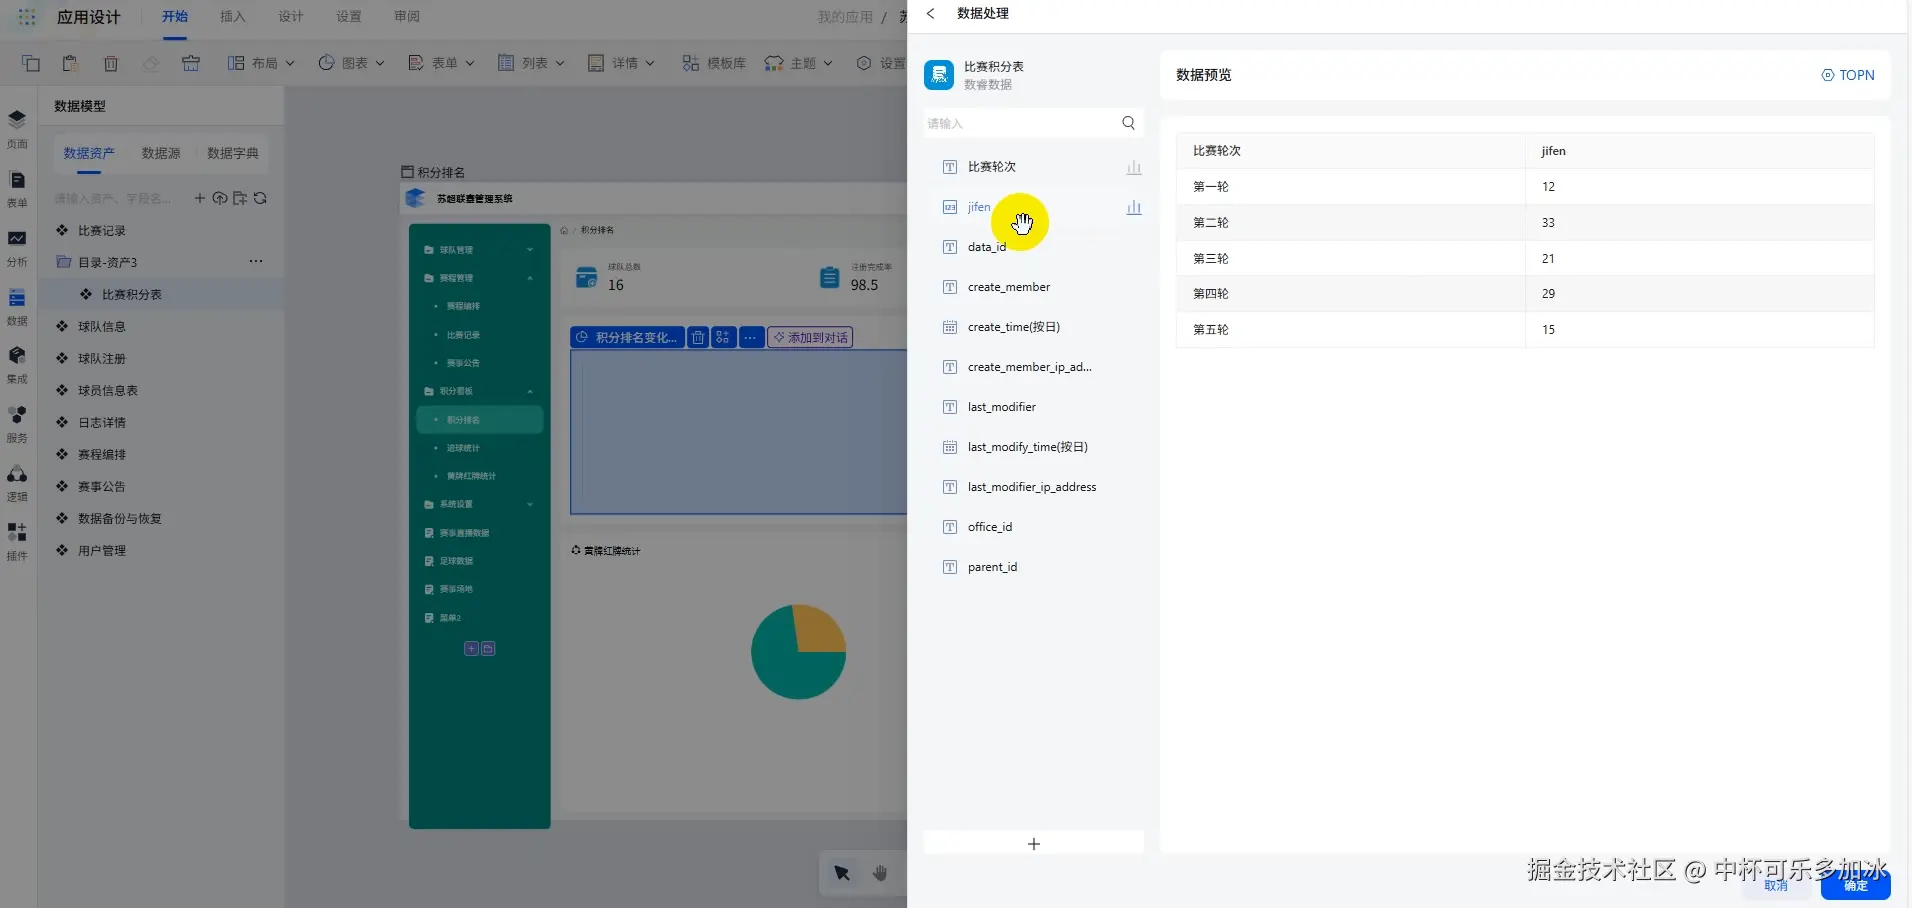
Task: Click the 添加到对话 button
Action: click(x=810, y=337)
